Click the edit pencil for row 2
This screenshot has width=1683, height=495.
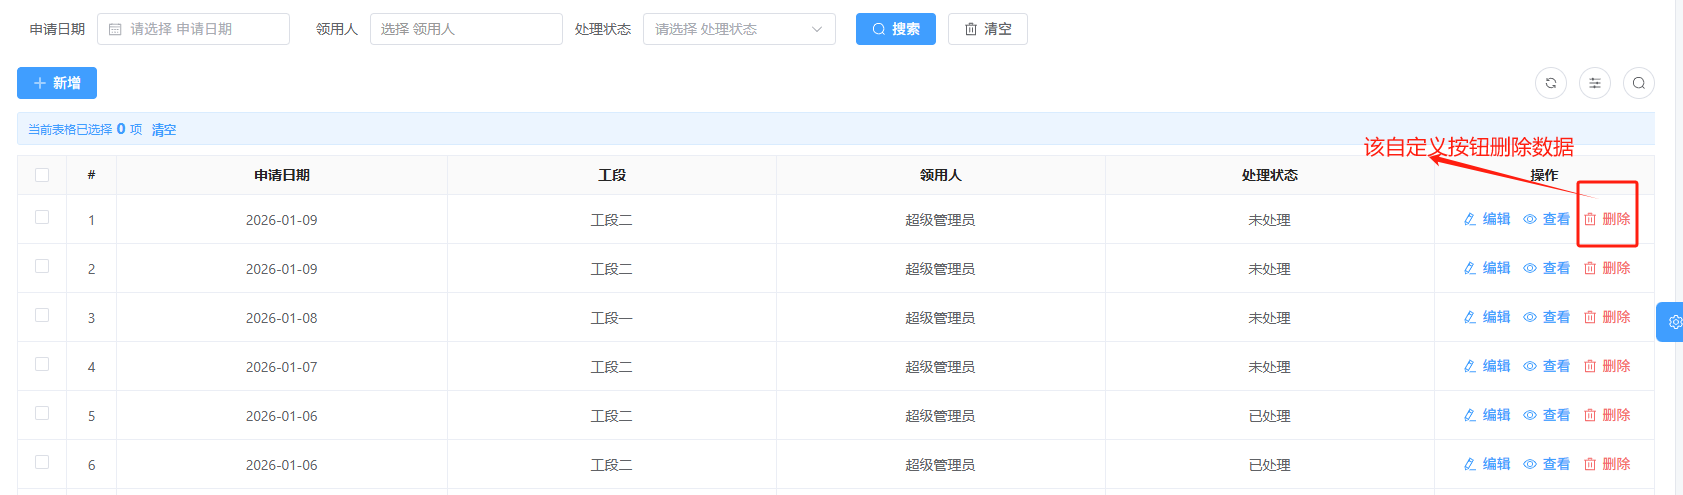(1470, 268)
